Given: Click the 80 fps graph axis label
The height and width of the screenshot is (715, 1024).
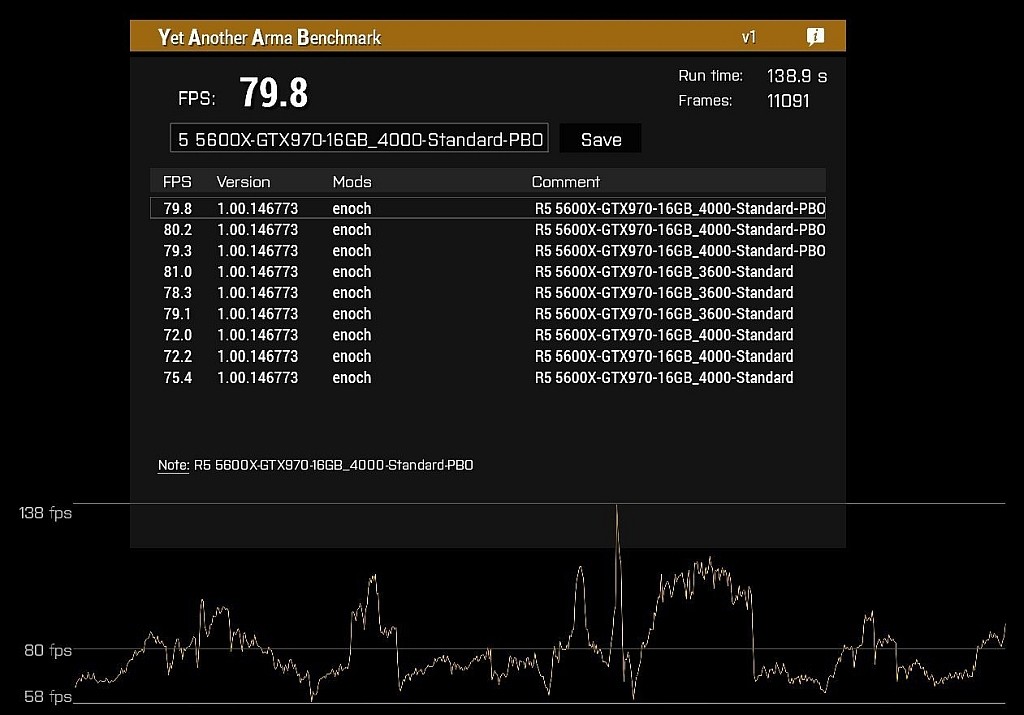Looking at the screenshot, I should [x=48, y=650].
